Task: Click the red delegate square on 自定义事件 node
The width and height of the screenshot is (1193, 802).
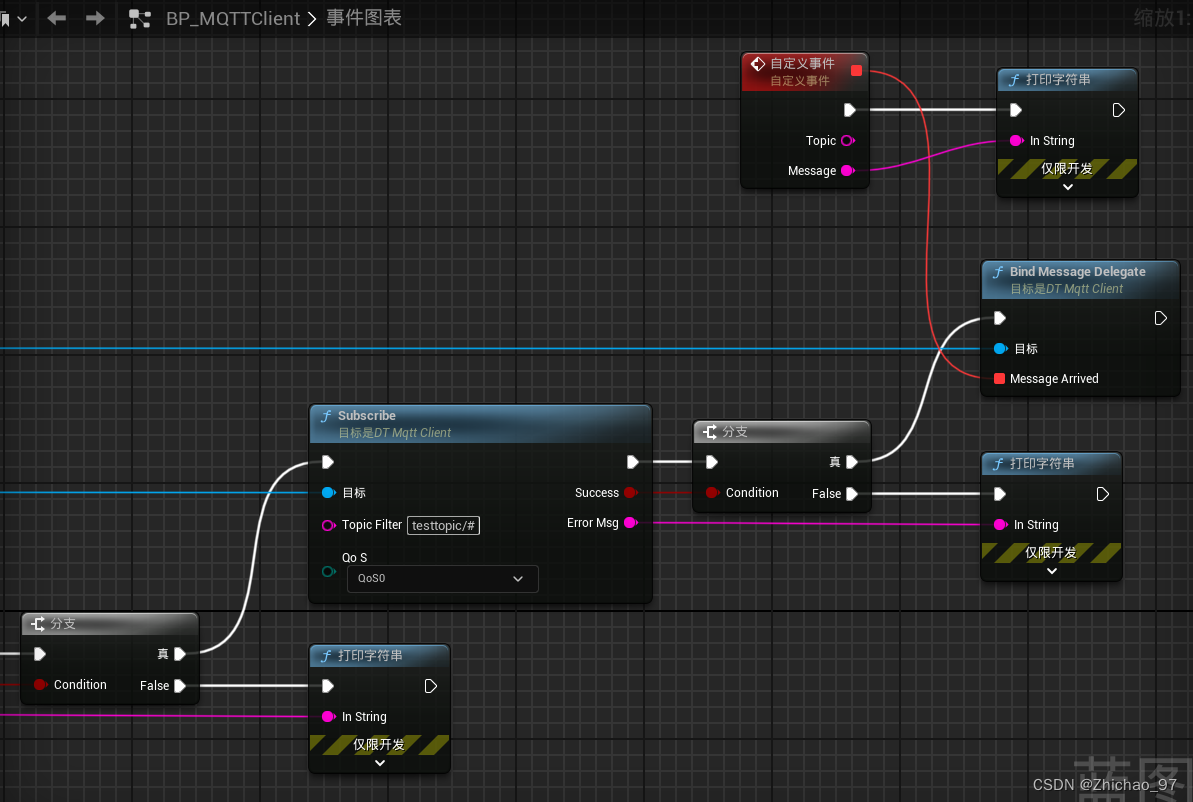Action: pyautogui.click(x=856, y=71)
